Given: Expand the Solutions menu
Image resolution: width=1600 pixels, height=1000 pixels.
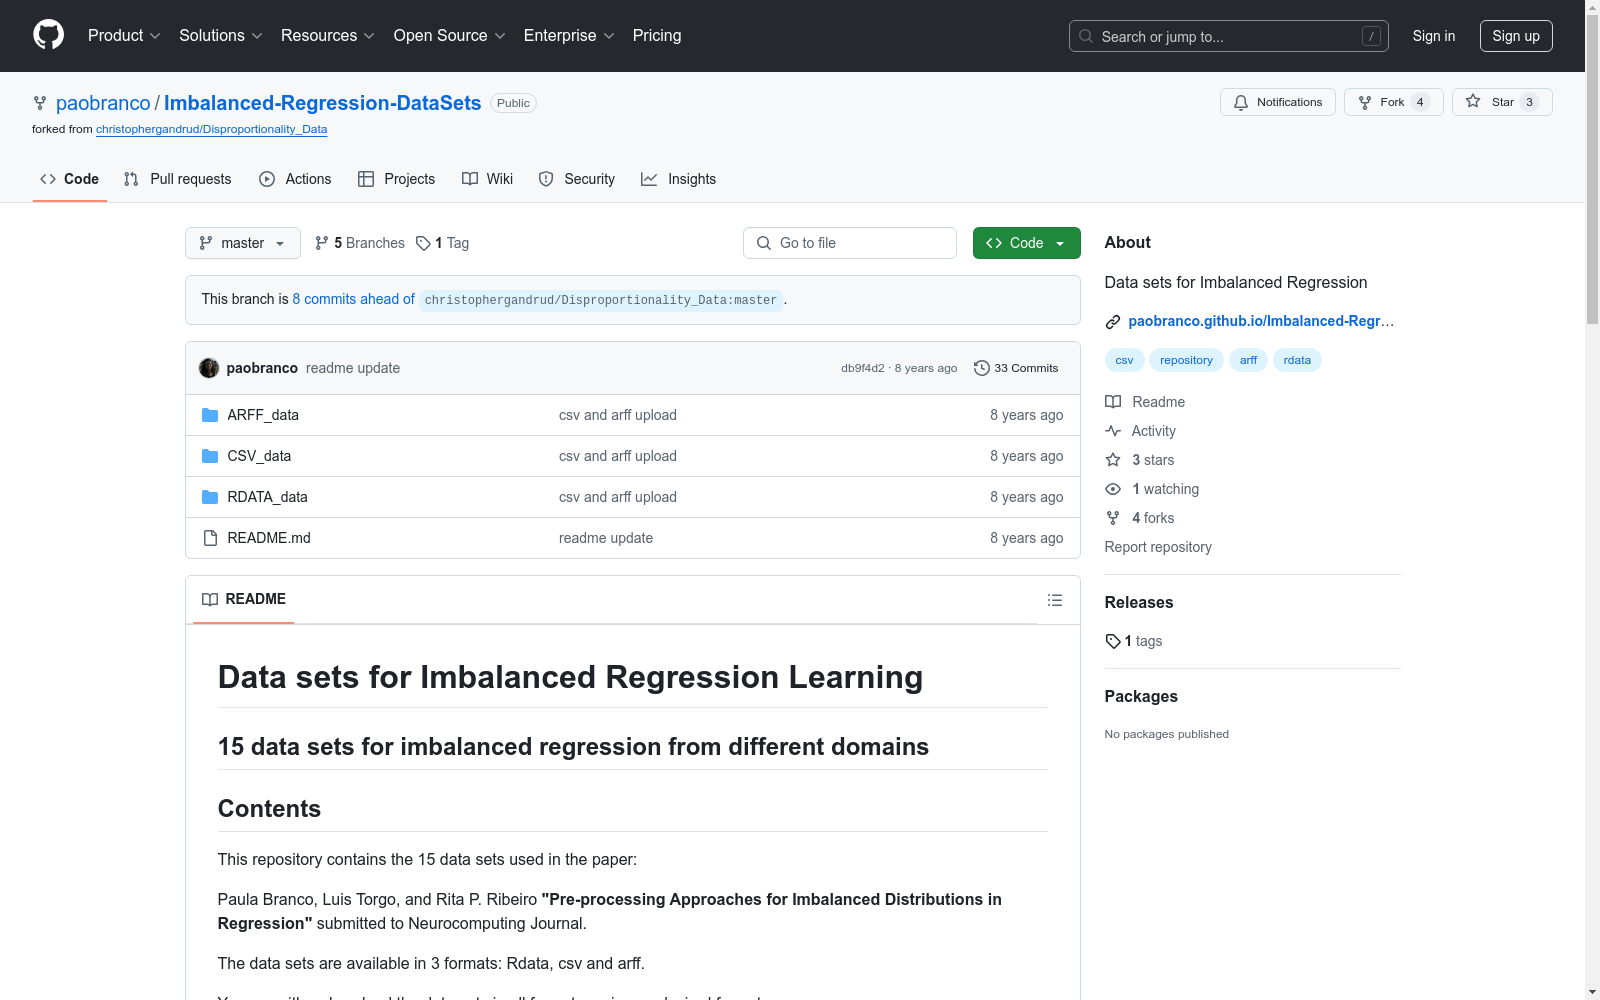Looking at the screenshot, I should tap(221, 36).
